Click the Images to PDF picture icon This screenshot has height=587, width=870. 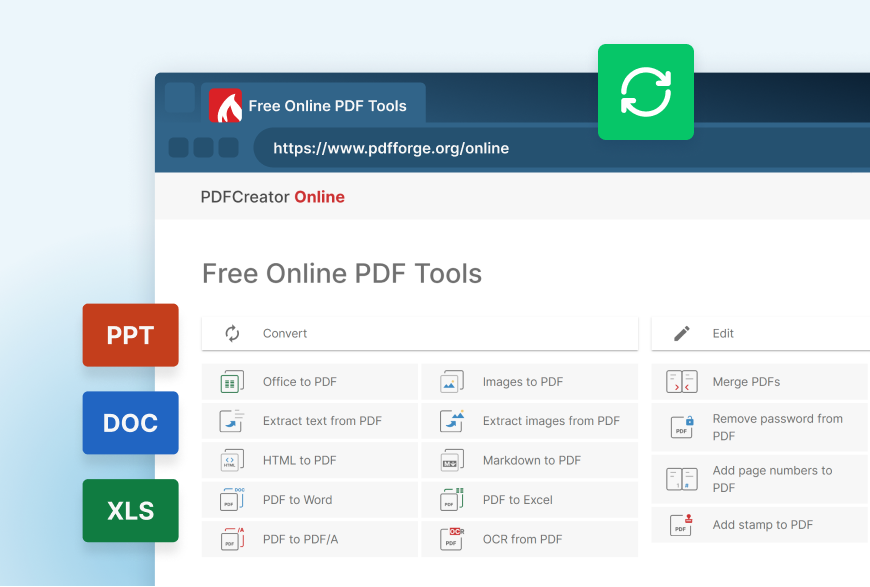452,382
